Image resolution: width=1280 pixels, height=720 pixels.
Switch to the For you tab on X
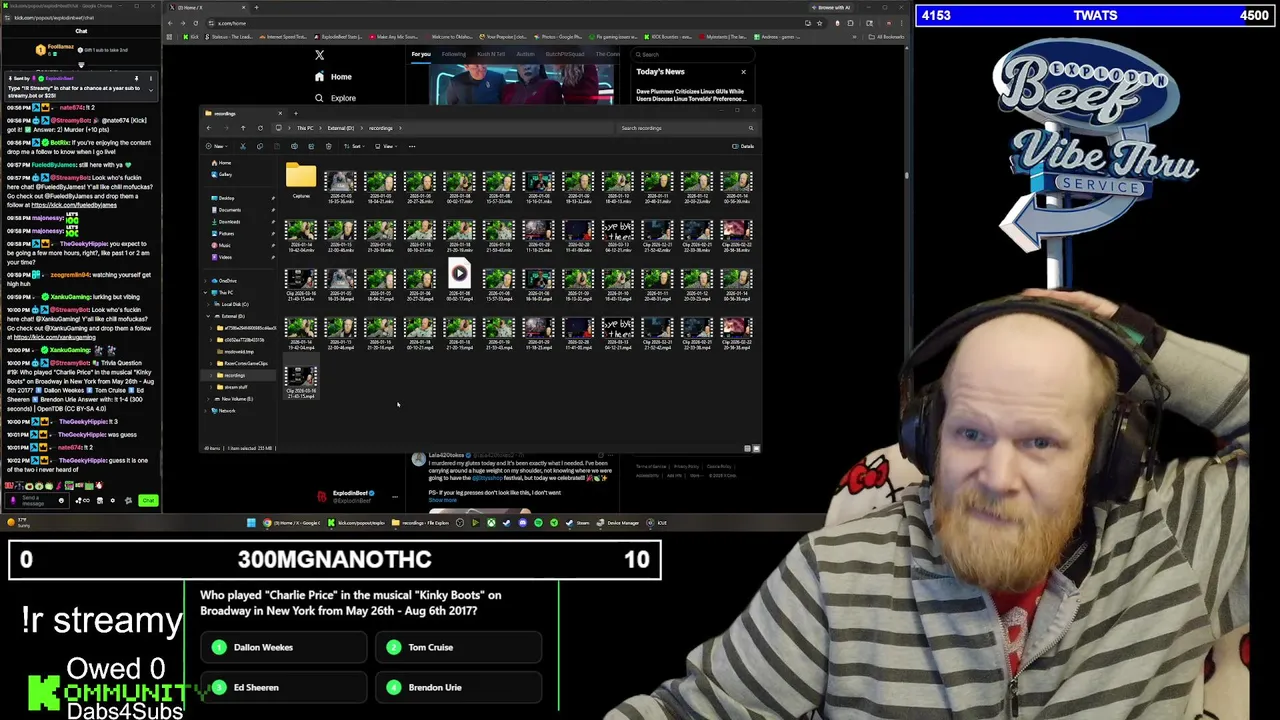pos(421,54)
